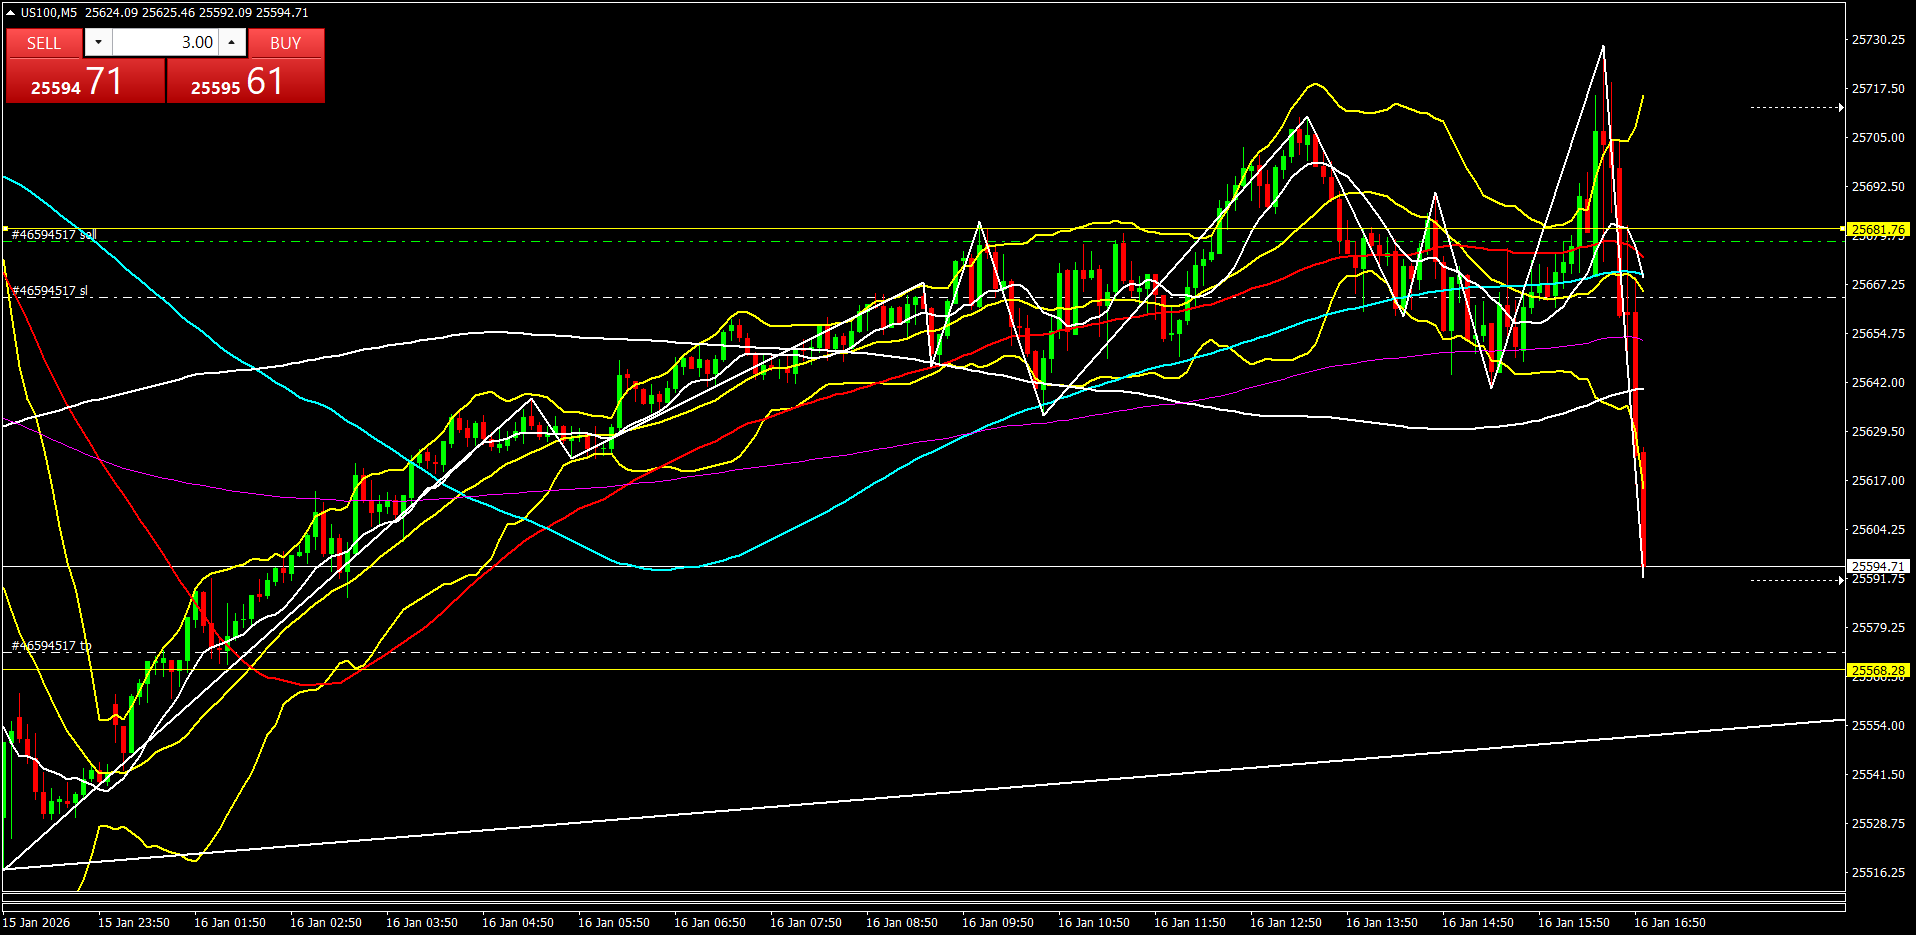The width and height of the screenshot is (1916, 935).
Task: Click the BUY button
Action: coord(285,43)
